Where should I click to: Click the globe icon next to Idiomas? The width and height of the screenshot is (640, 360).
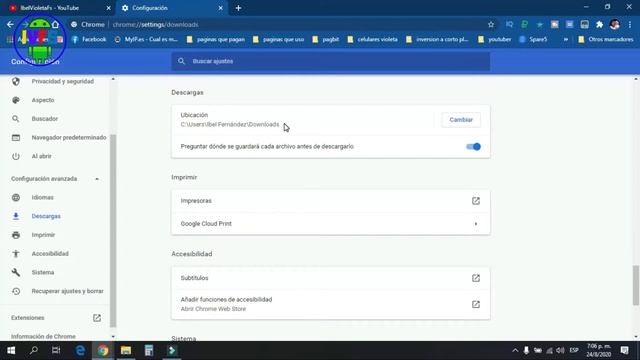coord(16,198)
